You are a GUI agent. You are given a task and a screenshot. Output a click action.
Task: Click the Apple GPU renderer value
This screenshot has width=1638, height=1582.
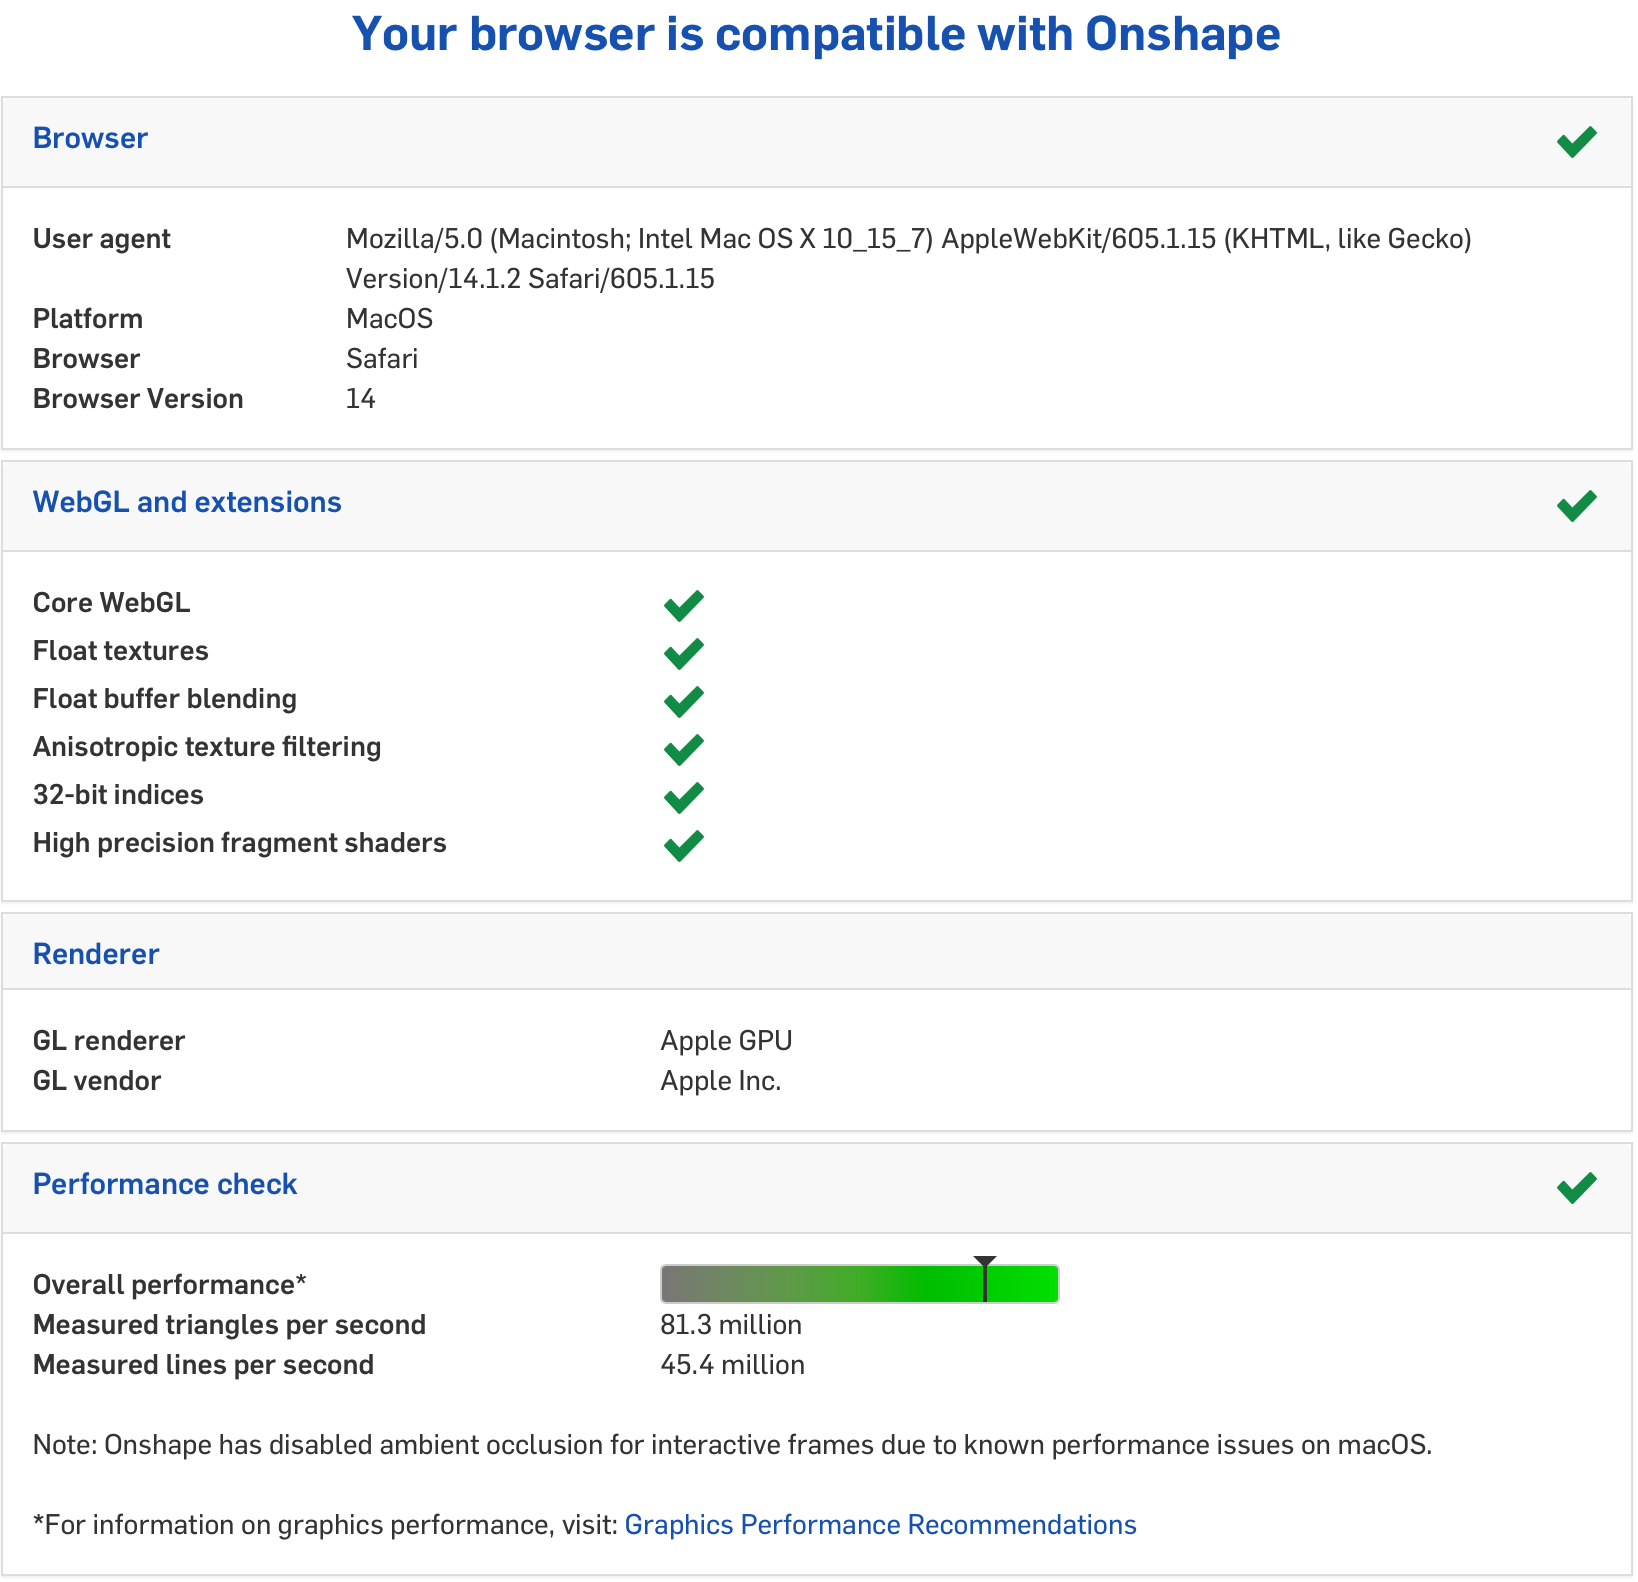(726, 1041)
